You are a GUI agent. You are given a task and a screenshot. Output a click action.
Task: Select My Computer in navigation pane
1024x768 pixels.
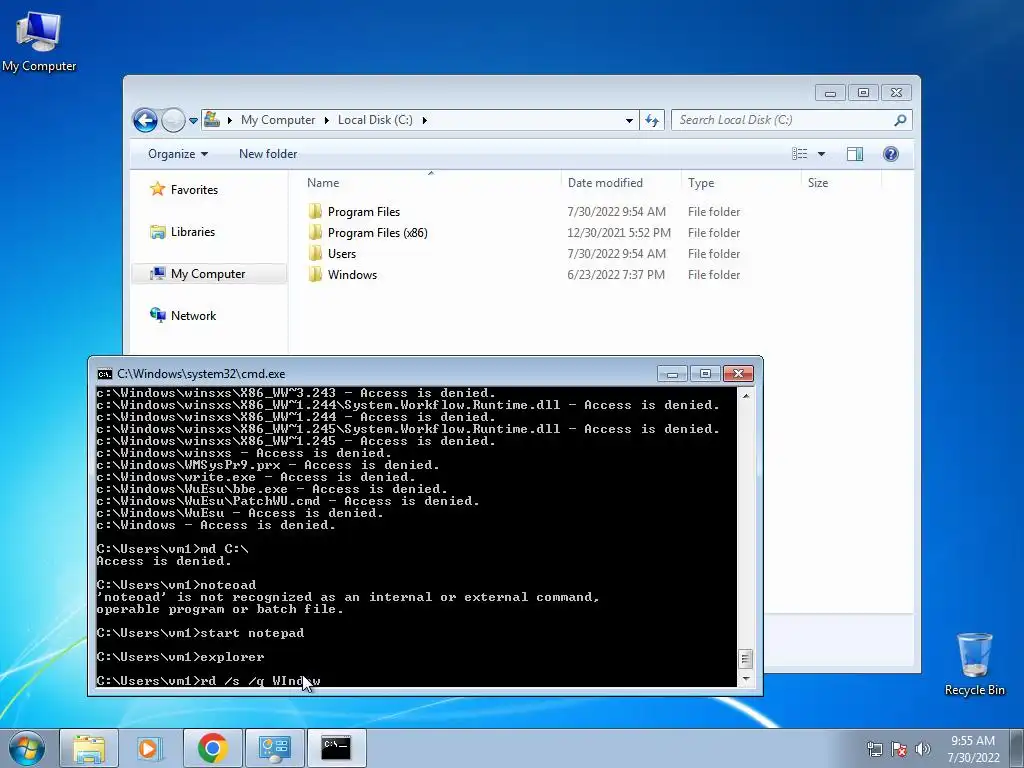click(208, 274)
